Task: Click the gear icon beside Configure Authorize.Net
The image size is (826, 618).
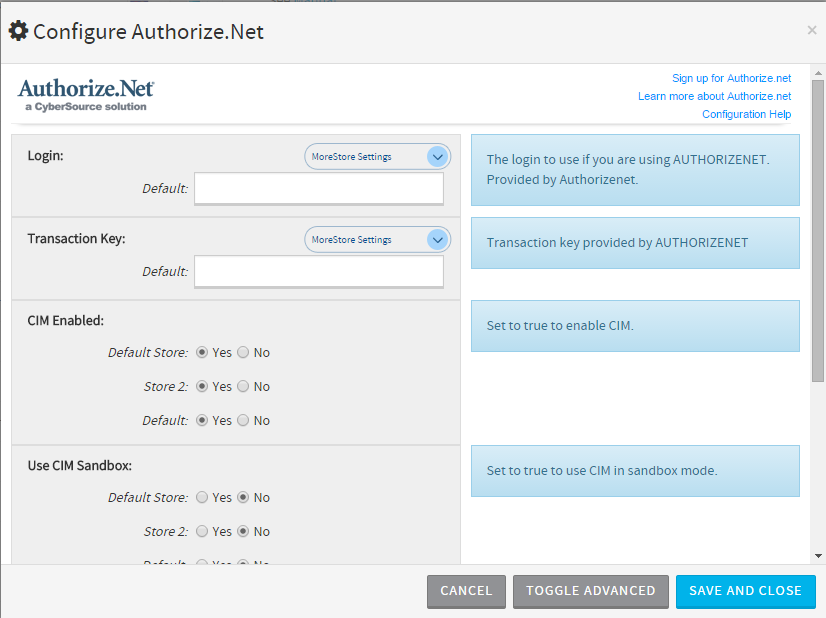Action: coord(18,30)
